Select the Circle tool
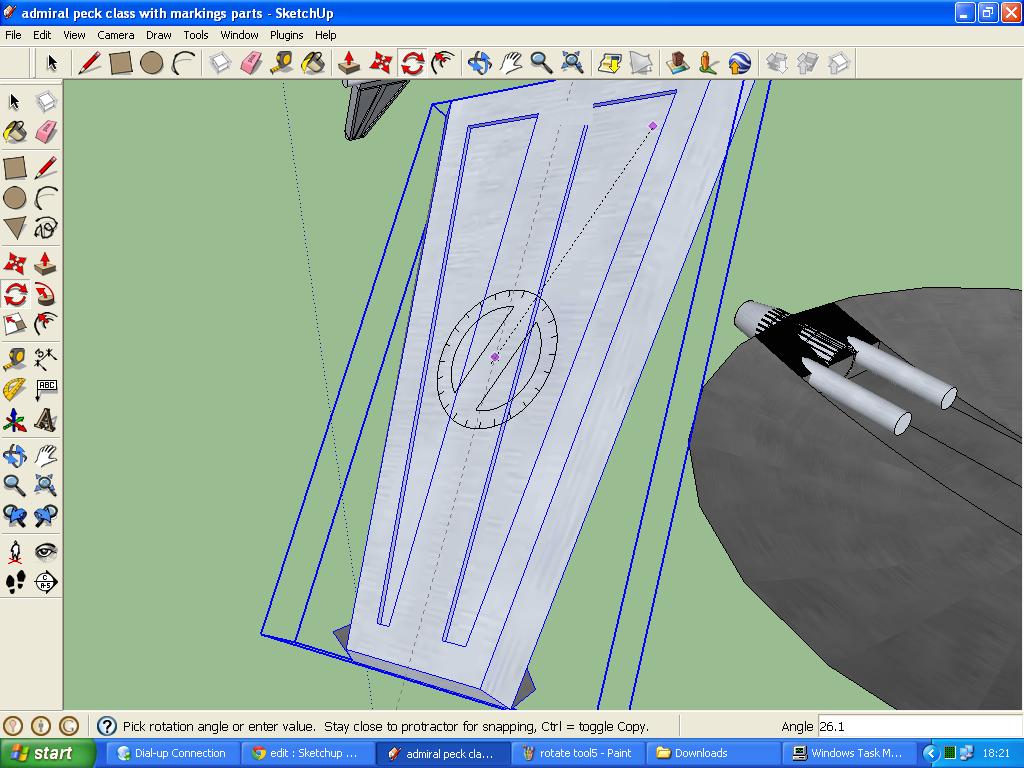Image resolution: width=1024 pixels, height=768 pixels. 151,62
